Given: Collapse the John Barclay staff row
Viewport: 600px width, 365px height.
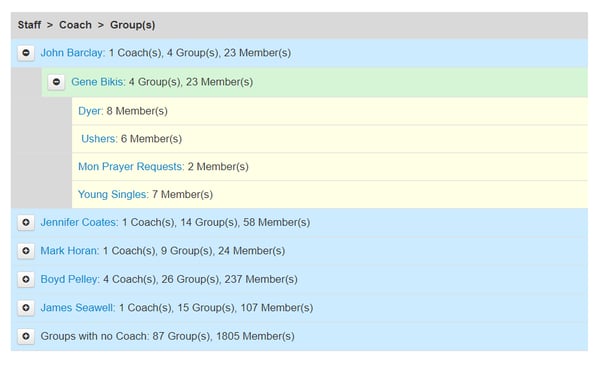Looking at the screenshot, I should (26, 53).
